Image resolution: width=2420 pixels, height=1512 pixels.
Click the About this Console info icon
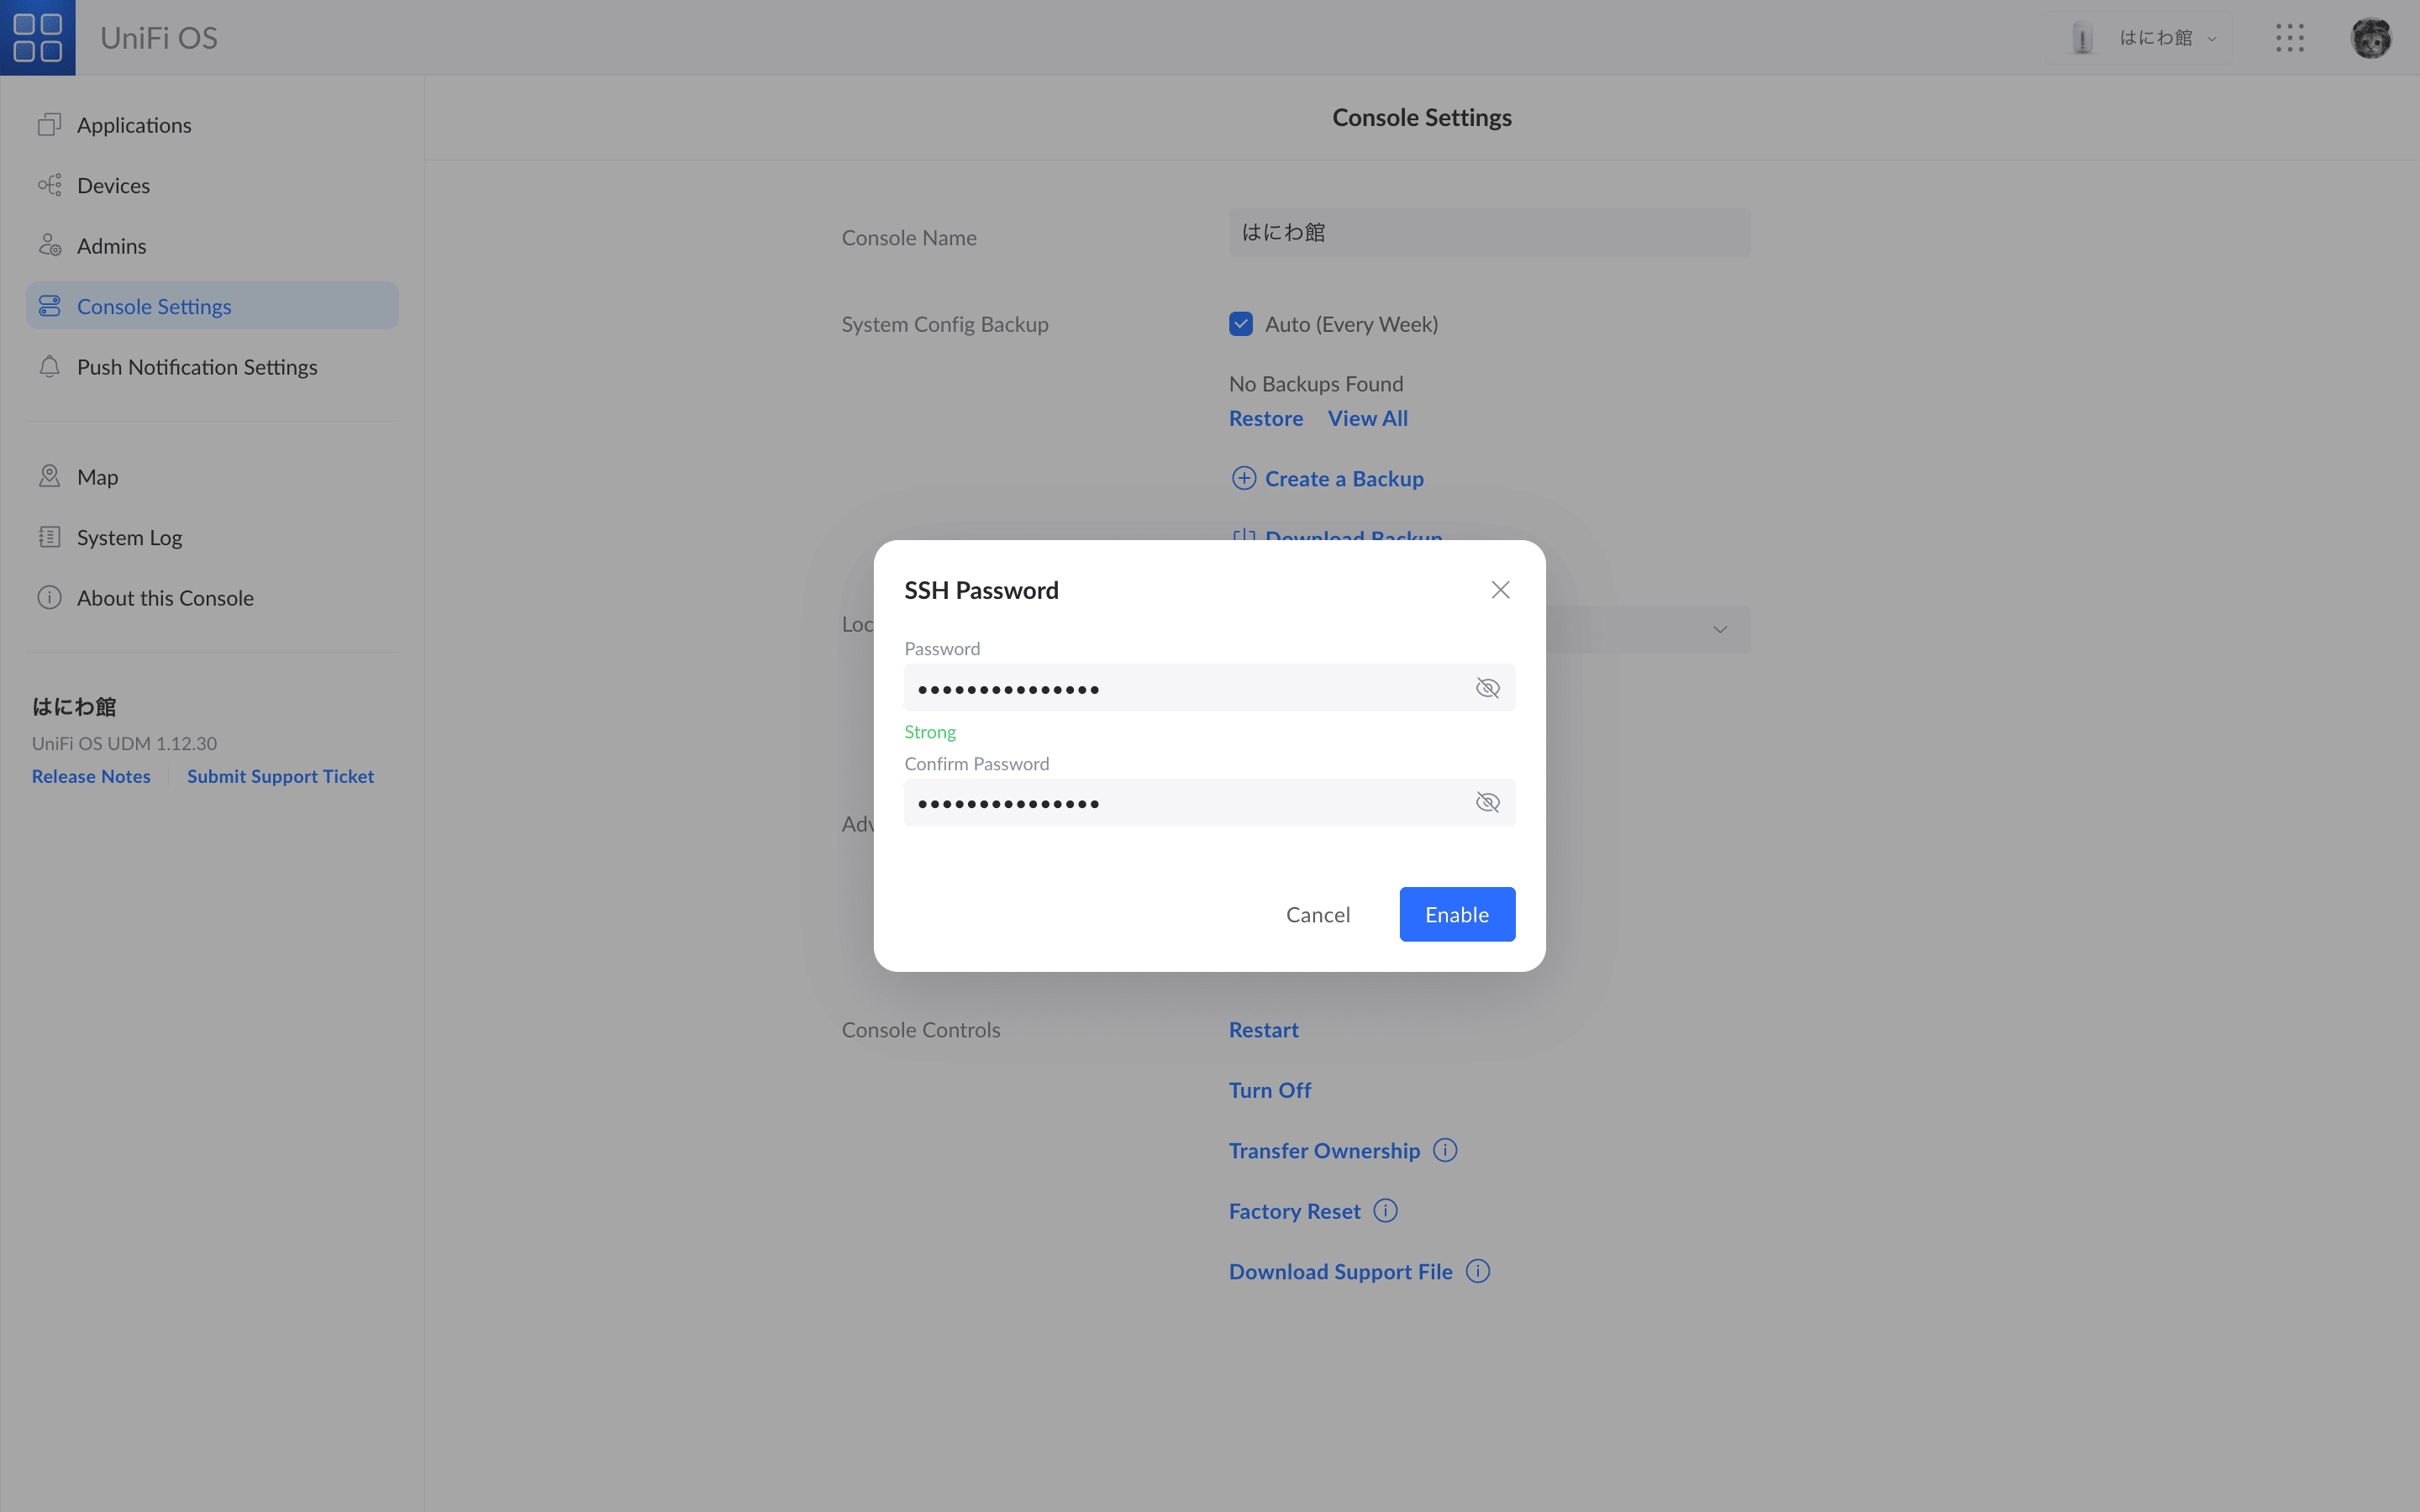(x=49, y=598)
